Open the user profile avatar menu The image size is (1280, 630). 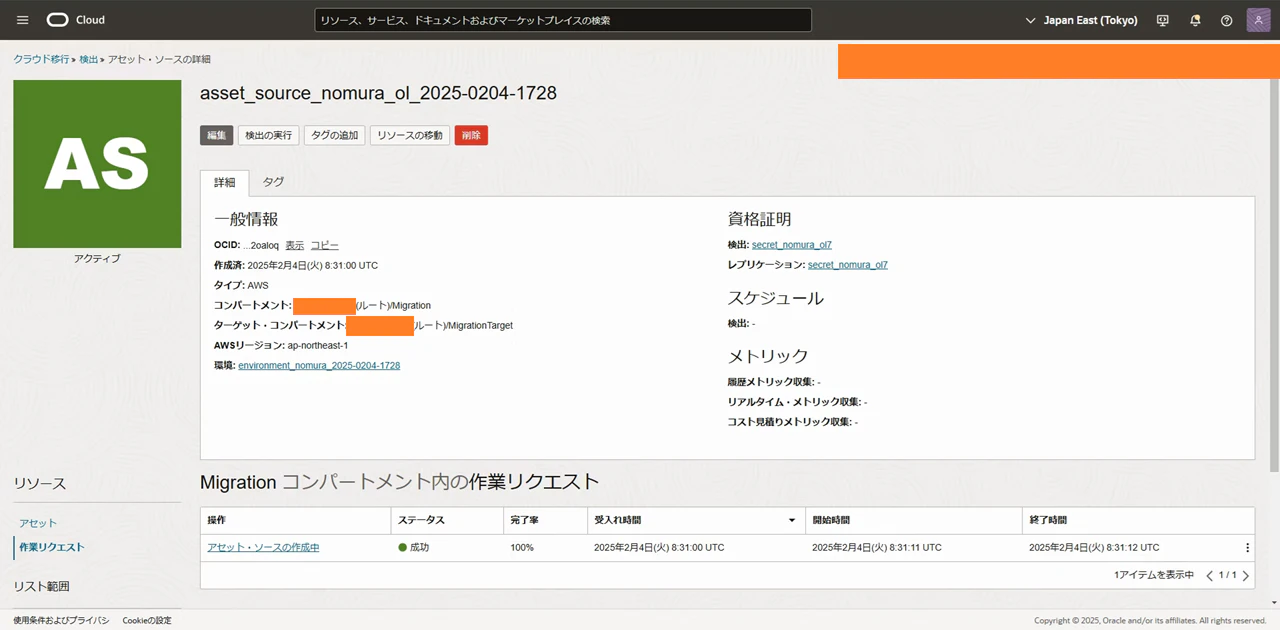1258,20
